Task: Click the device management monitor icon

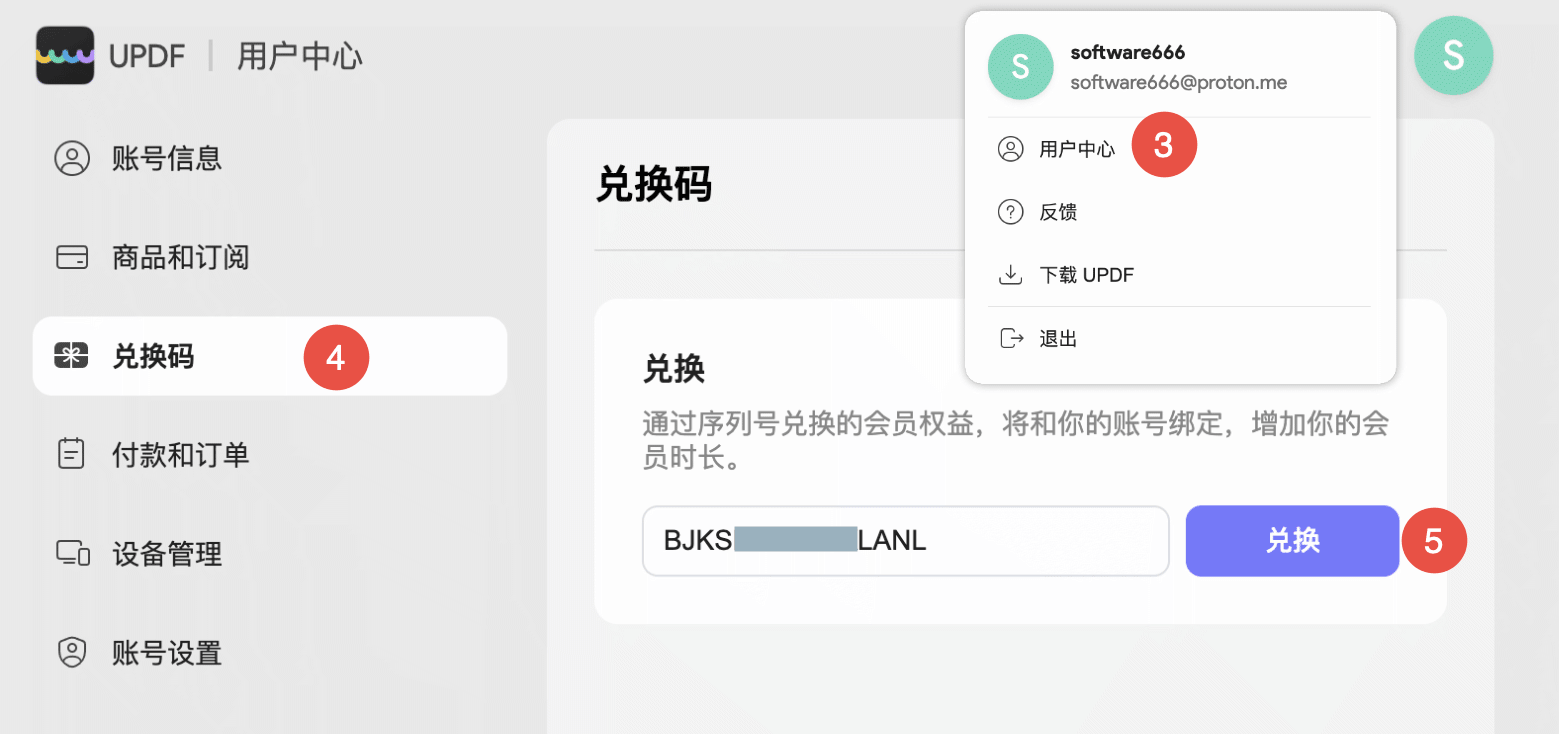Action: point(72,553)
